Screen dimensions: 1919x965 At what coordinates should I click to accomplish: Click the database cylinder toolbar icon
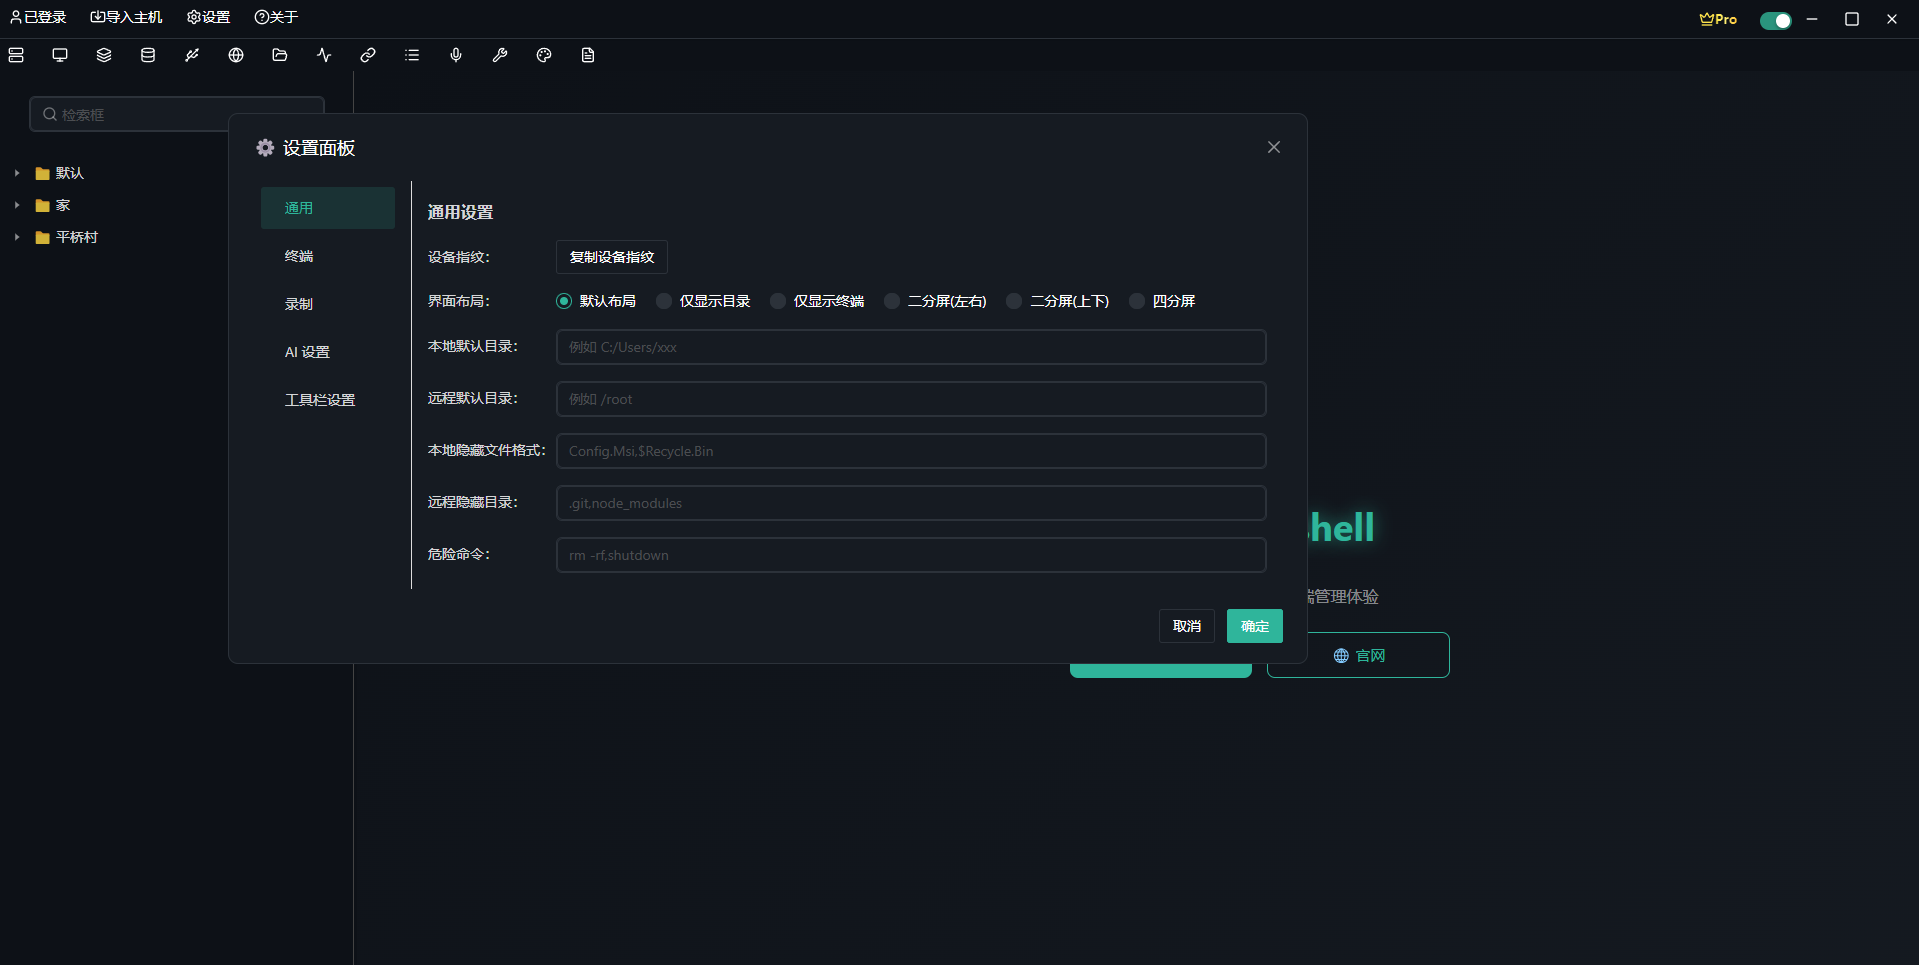148,55
